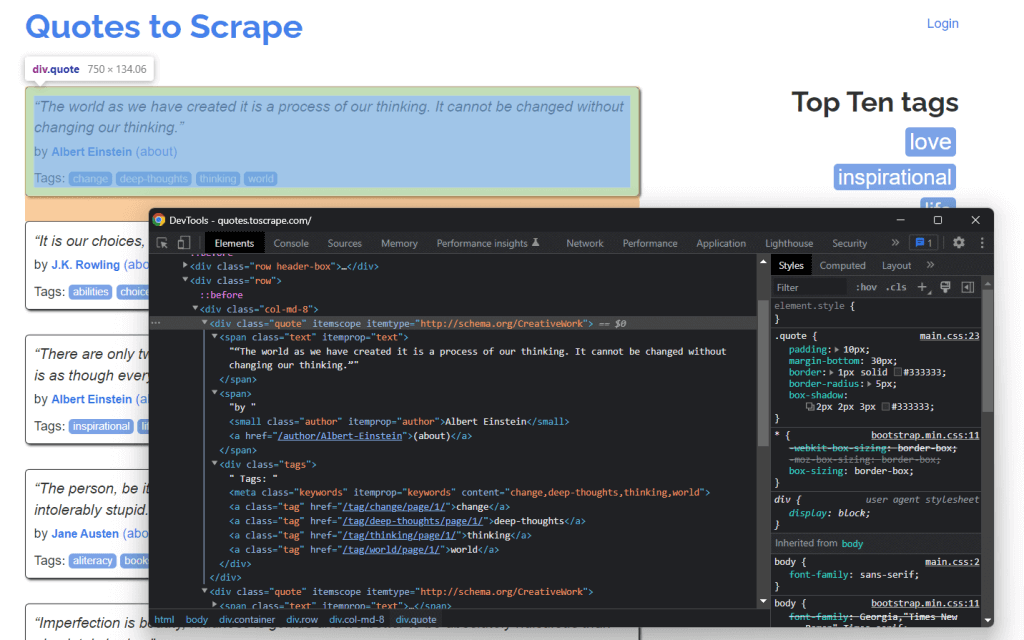Open the customize DevTools three-dot menu
Viewport: 1024px width, 640px height.
(x=981, y=242)
